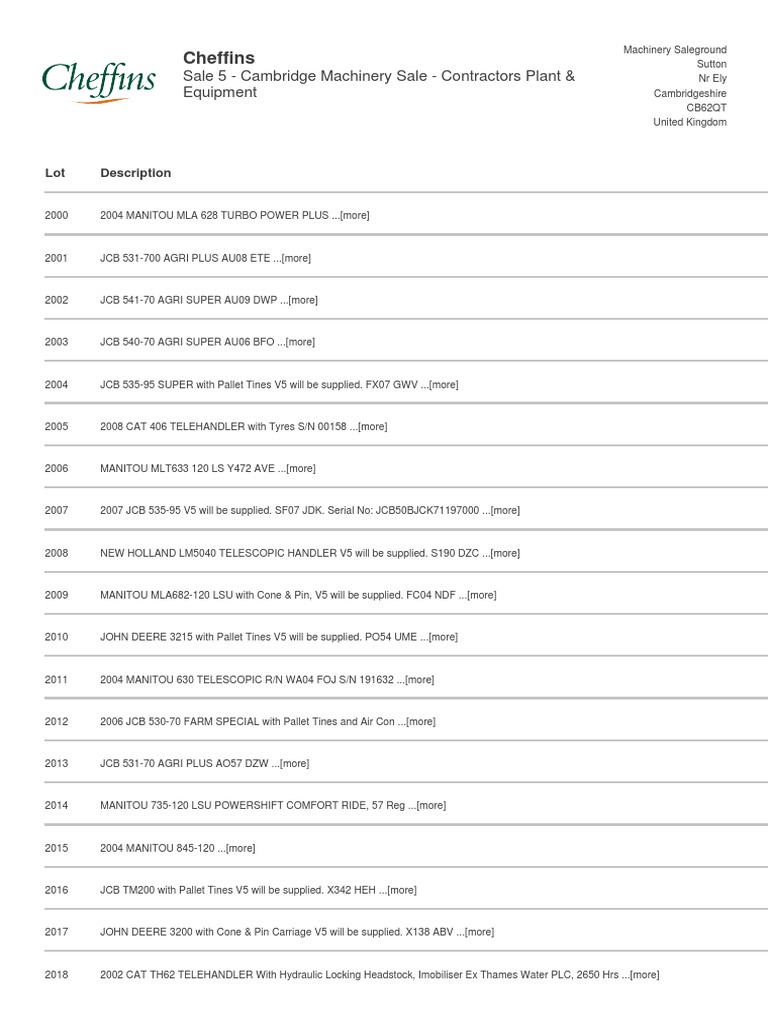The height and width of the screenshot is (1024, 768).
Task: Expand [more] for CAT TH62 Telehandler
Action: tap(645, 975)
